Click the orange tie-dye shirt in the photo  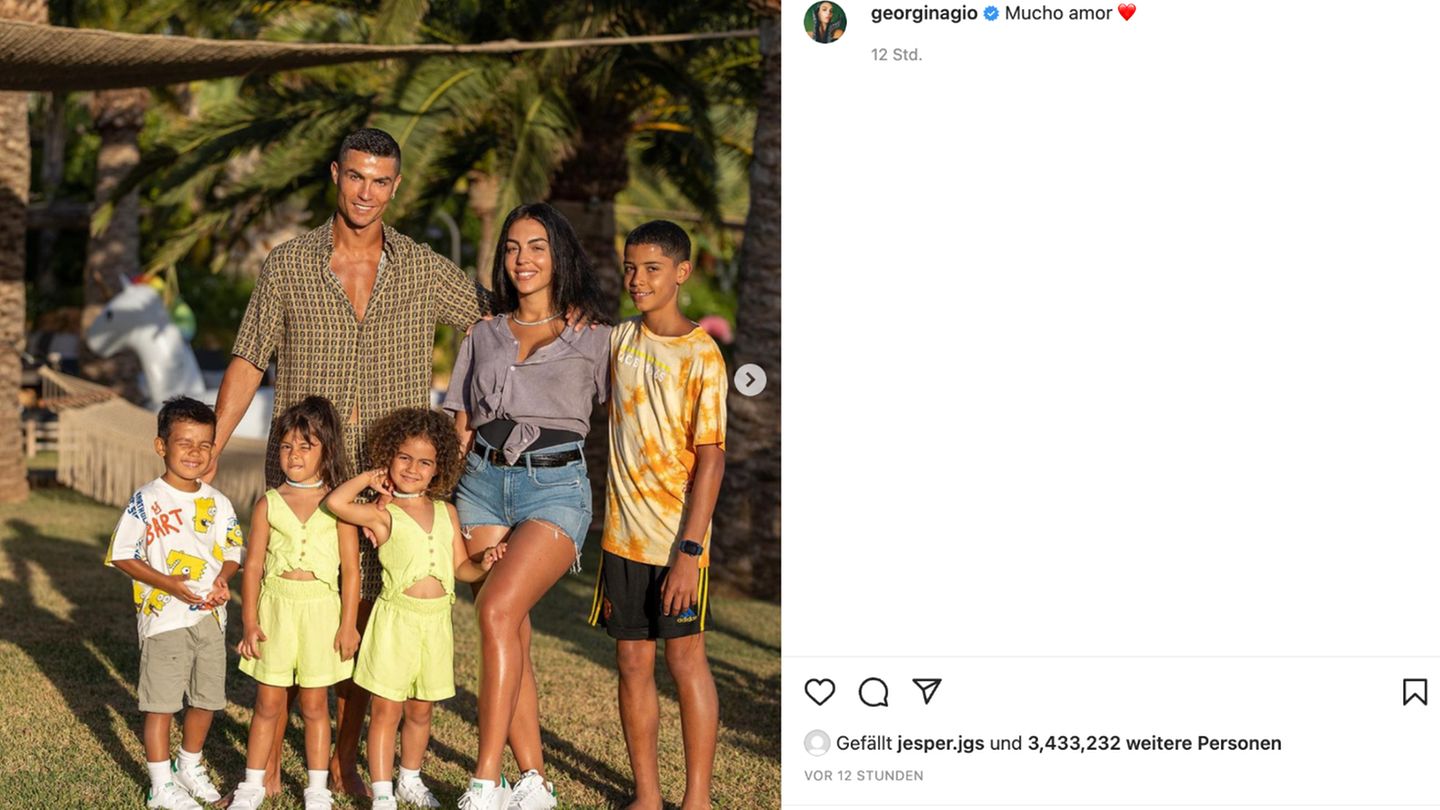[x=662, y=440]
